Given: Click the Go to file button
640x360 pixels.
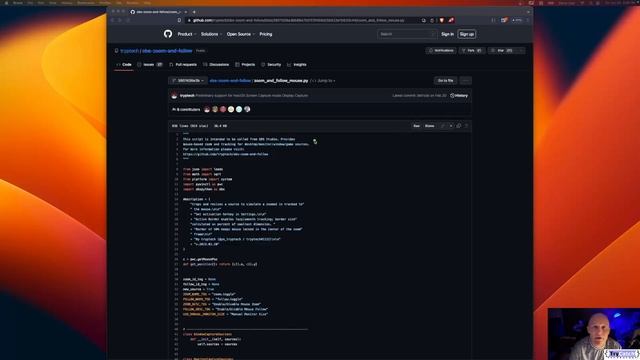Looking at the screenshot, I should pos(445,81).
